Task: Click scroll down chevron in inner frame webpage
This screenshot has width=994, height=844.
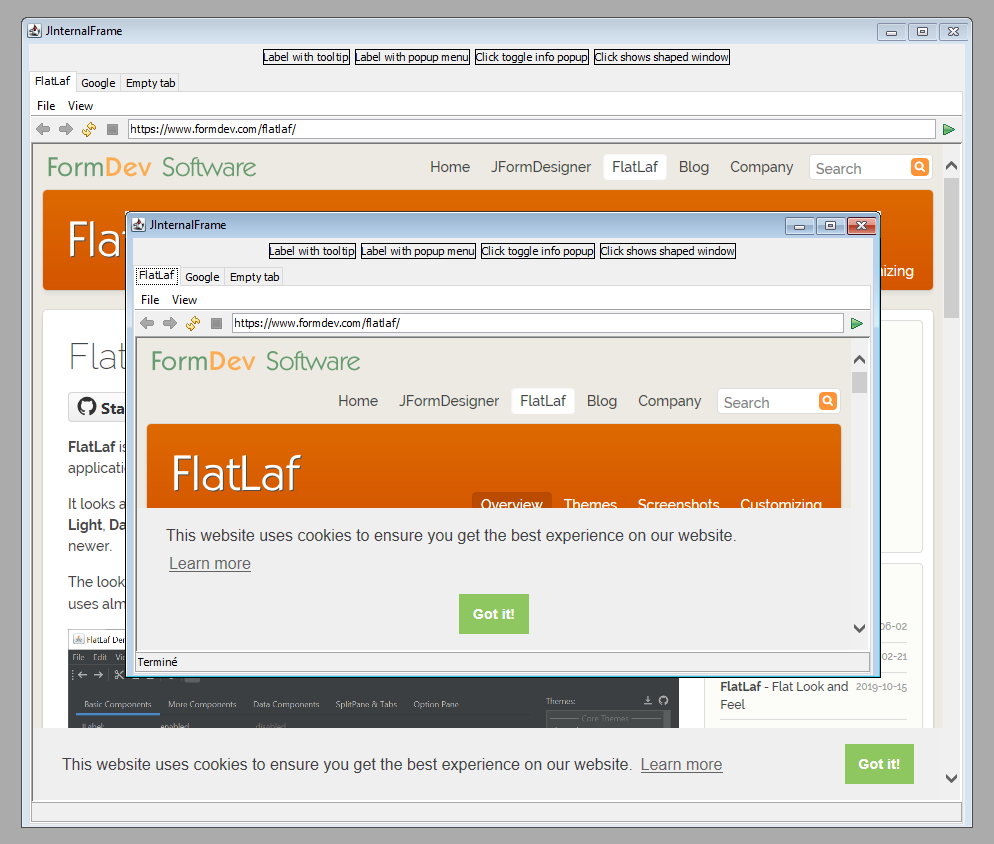Action: coord(859,628)
